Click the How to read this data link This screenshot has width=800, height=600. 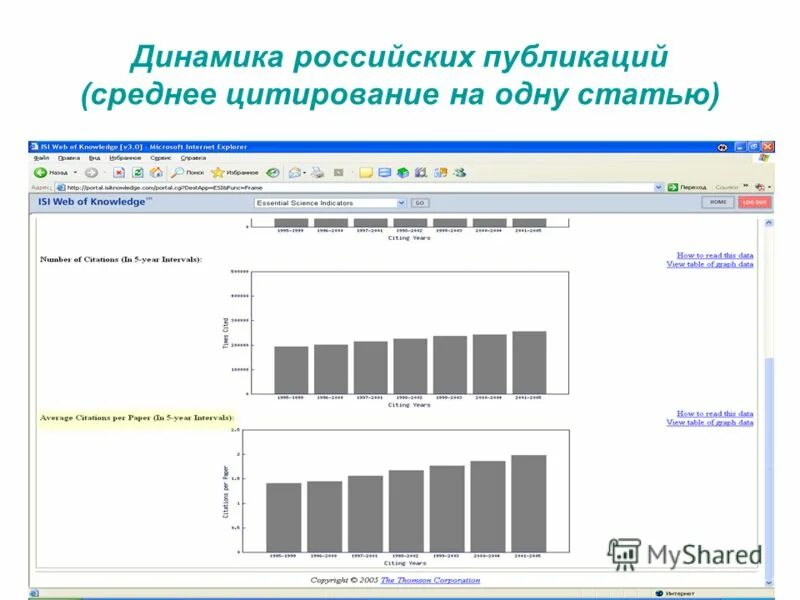pos(714,253)
